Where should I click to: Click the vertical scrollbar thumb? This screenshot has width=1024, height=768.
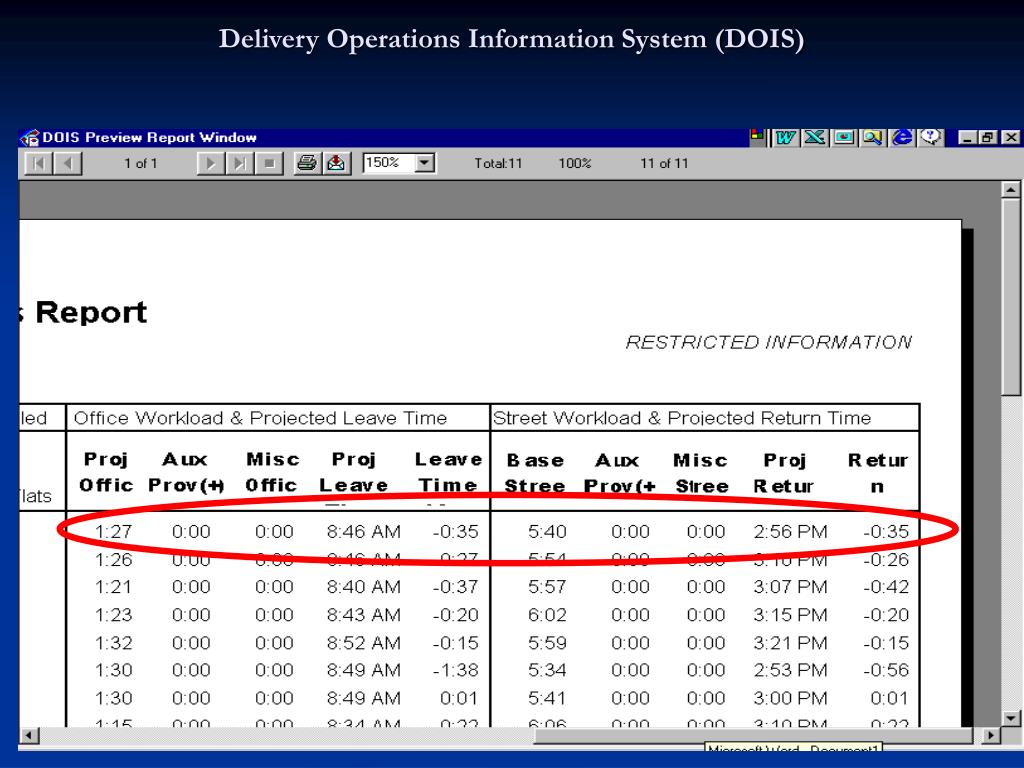[1010, 297]
